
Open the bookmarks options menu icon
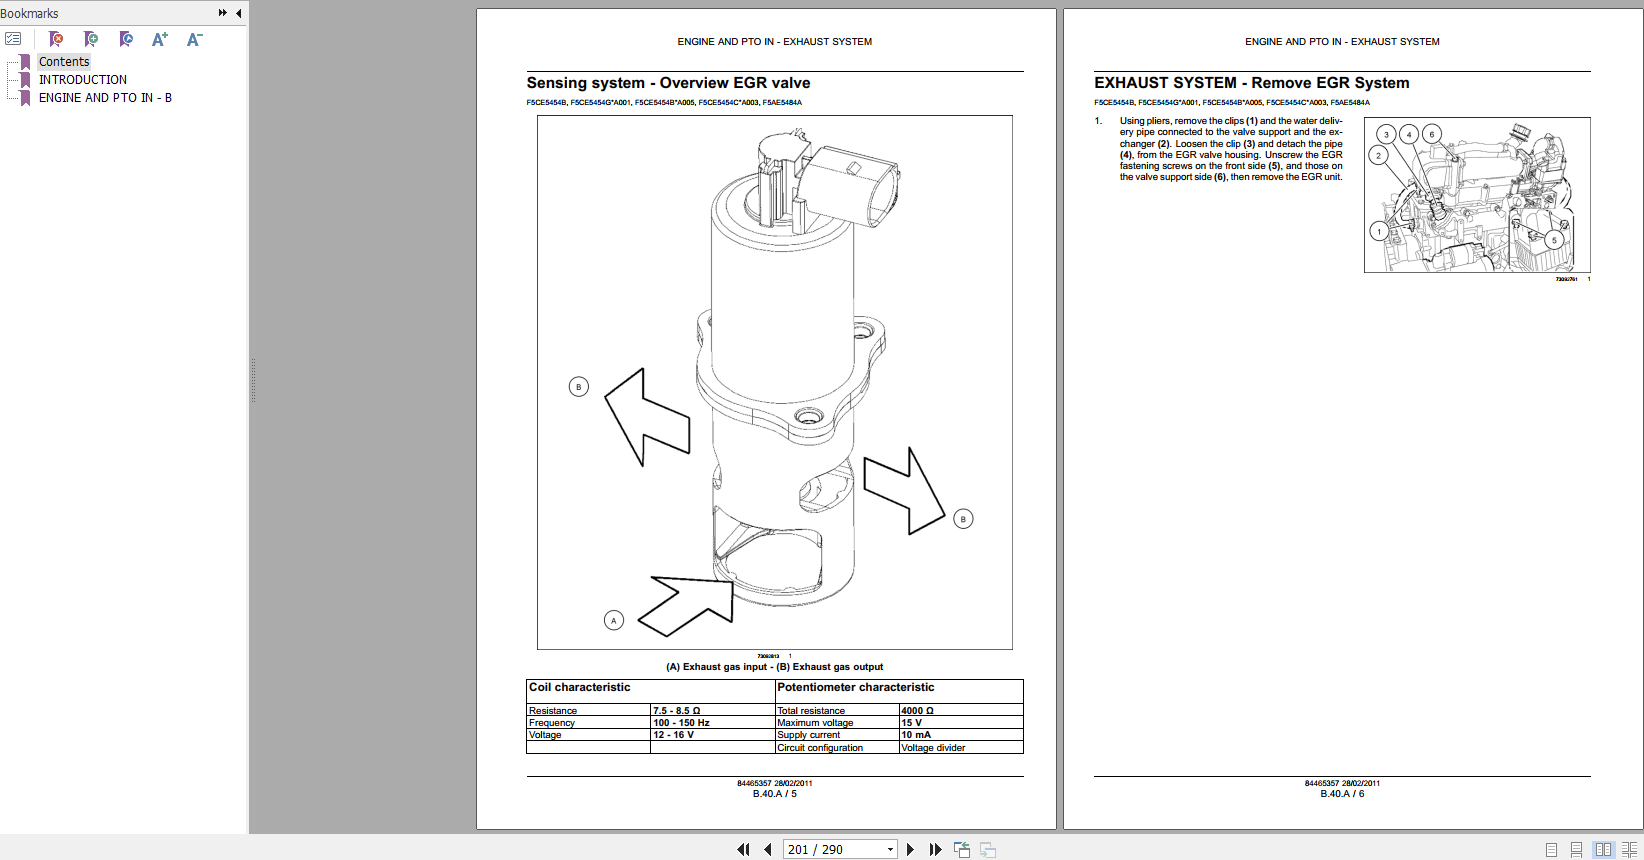click(x=13, y=39)
